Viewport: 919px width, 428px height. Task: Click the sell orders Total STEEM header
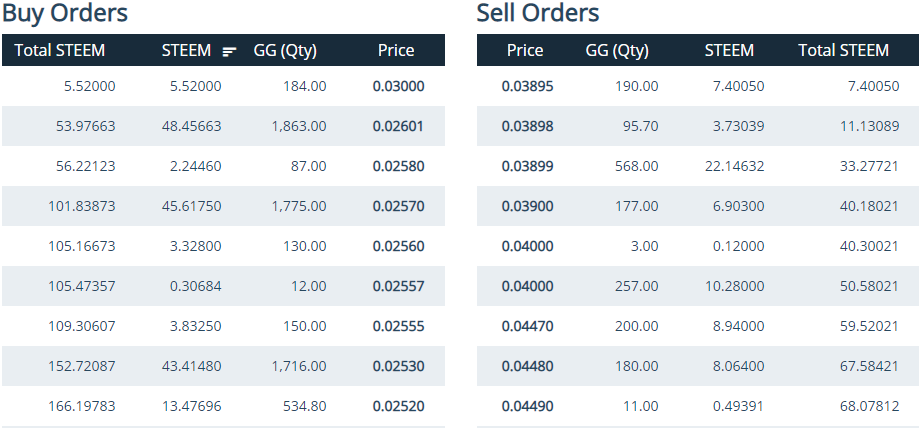coord(843,51)
